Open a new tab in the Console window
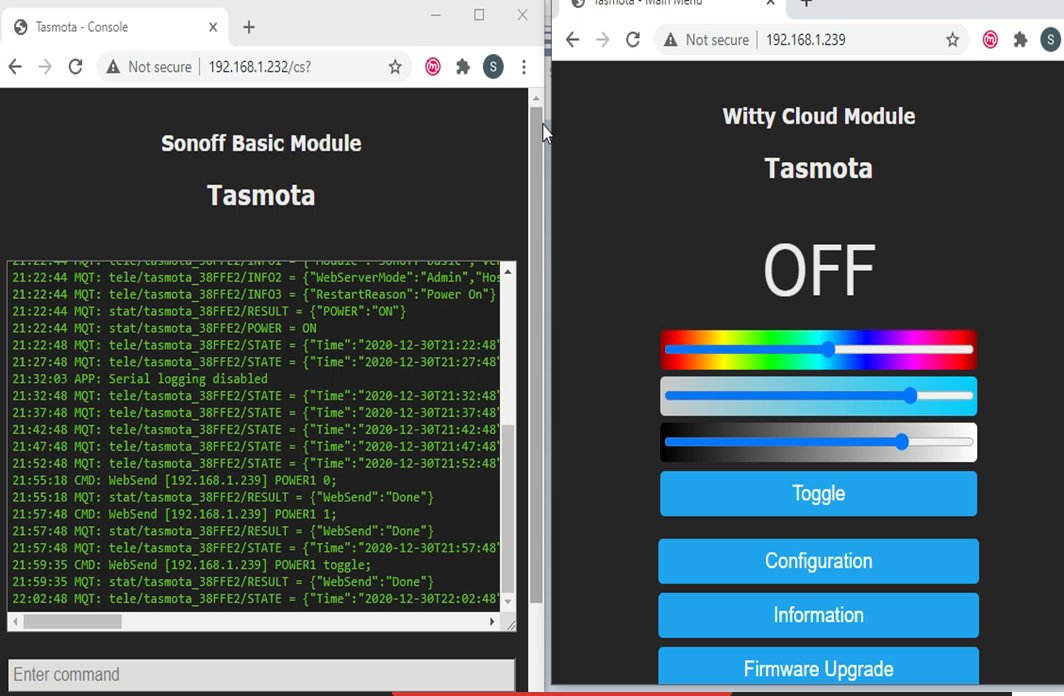The width and height of the screenshot is (1064, 696). [249, 27]
